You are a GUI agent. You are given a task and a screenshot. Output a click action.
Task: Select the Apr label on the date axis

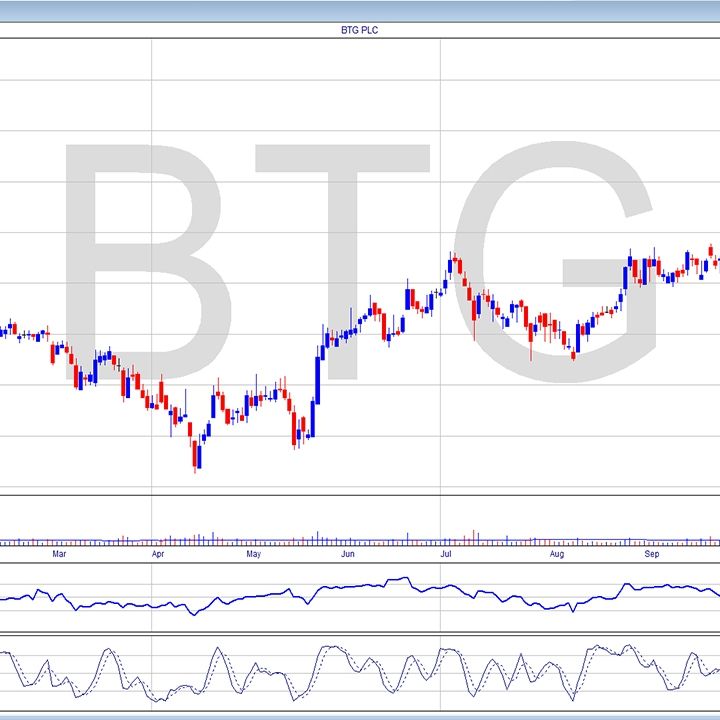pos(158,553)
